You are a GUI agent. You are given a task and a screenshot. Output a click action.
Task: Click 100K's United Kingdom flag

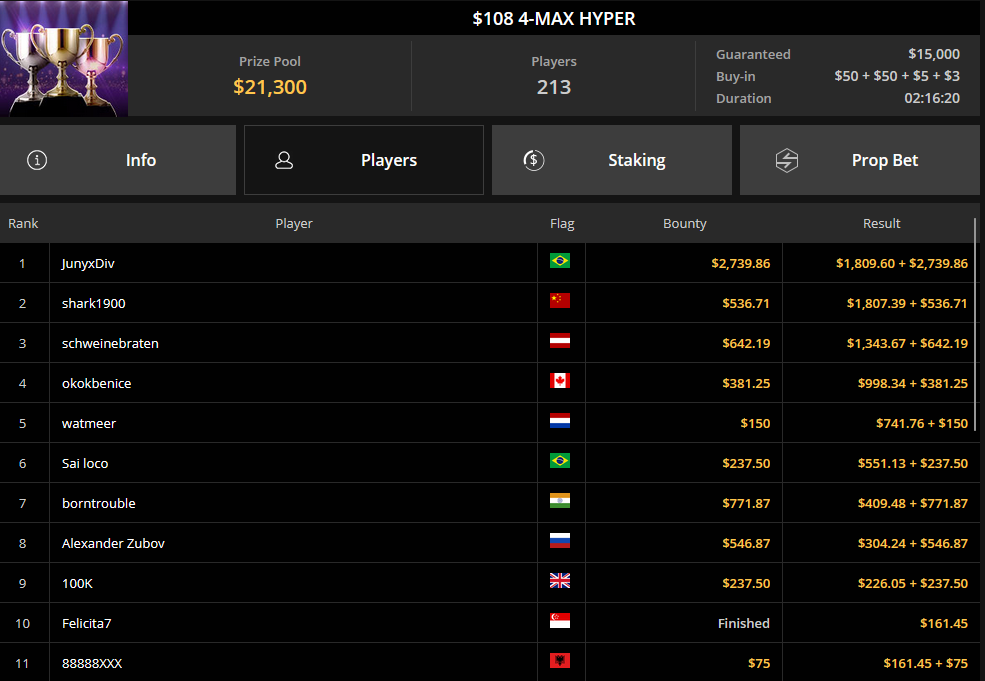click(x=560, y=581)
